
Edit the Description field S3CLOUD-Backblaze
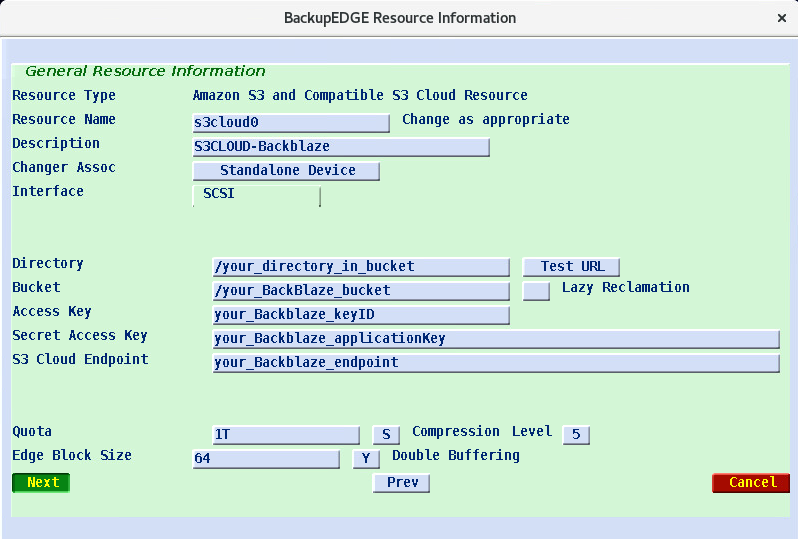click(341, 147)
